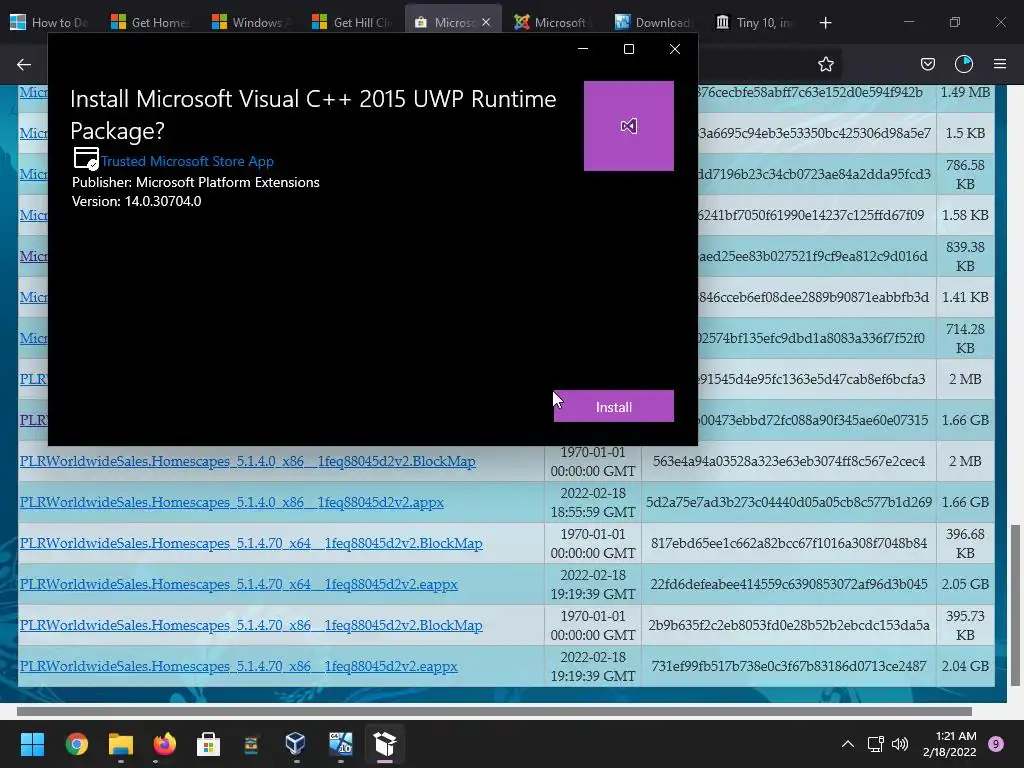Switch to 'Windows' tab
Viewport: 1024px width, 768px height.
click(x=251, y=23)
